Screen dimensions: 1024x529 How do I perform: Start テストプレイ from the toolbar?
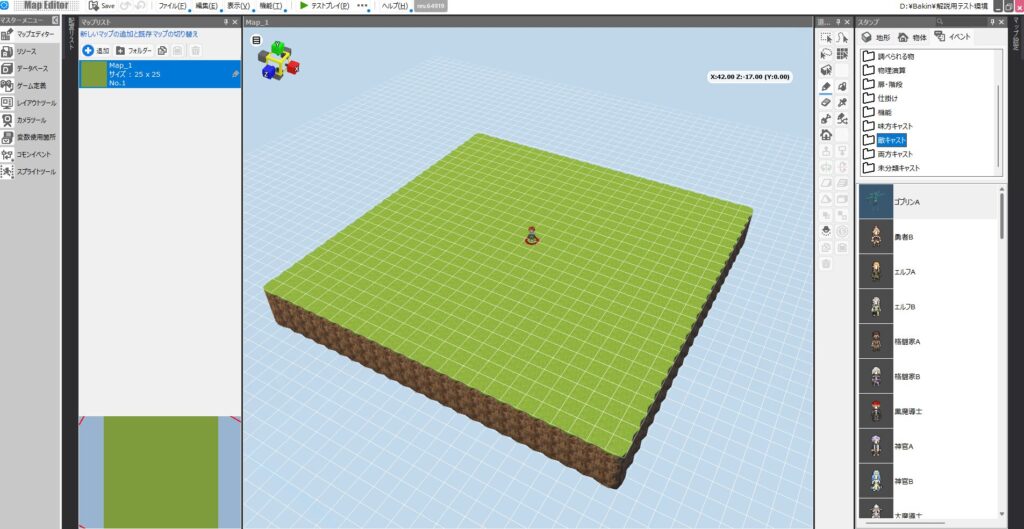[324, 6]
